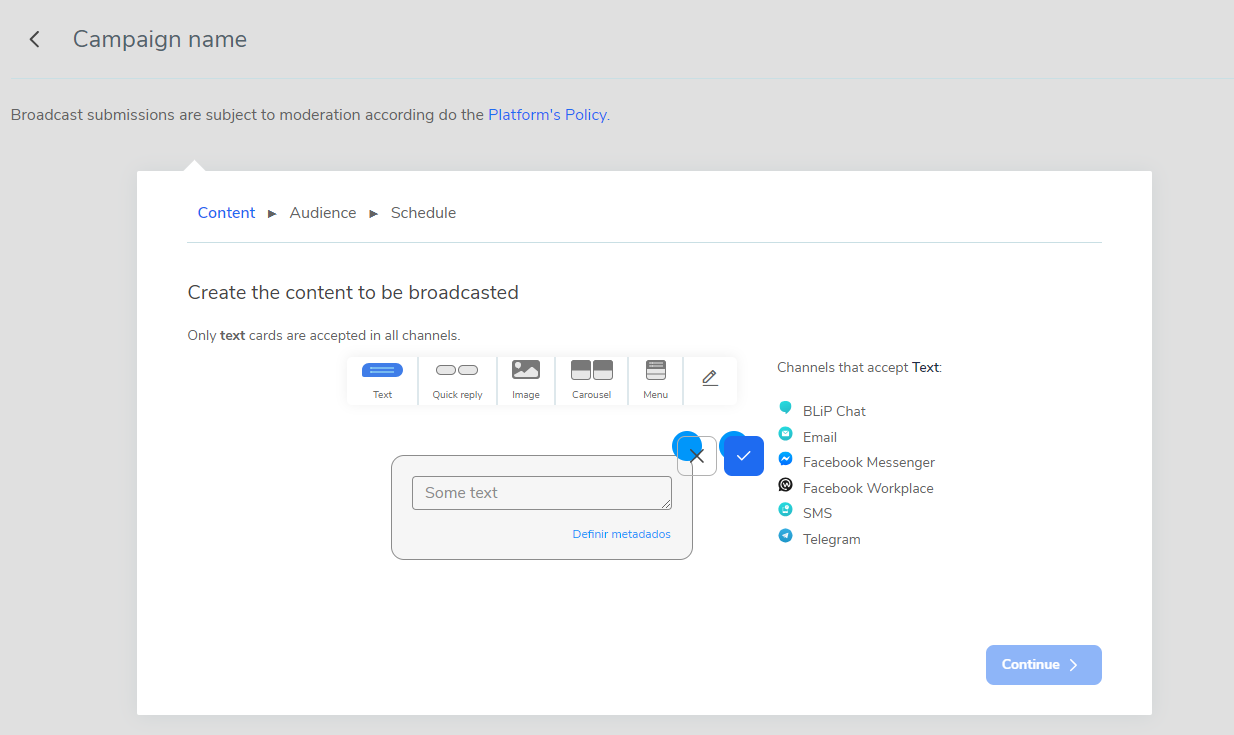This screenshot has height=735, width=1234.
Task: Click the Campaign name title
Action: click(160, 39)
